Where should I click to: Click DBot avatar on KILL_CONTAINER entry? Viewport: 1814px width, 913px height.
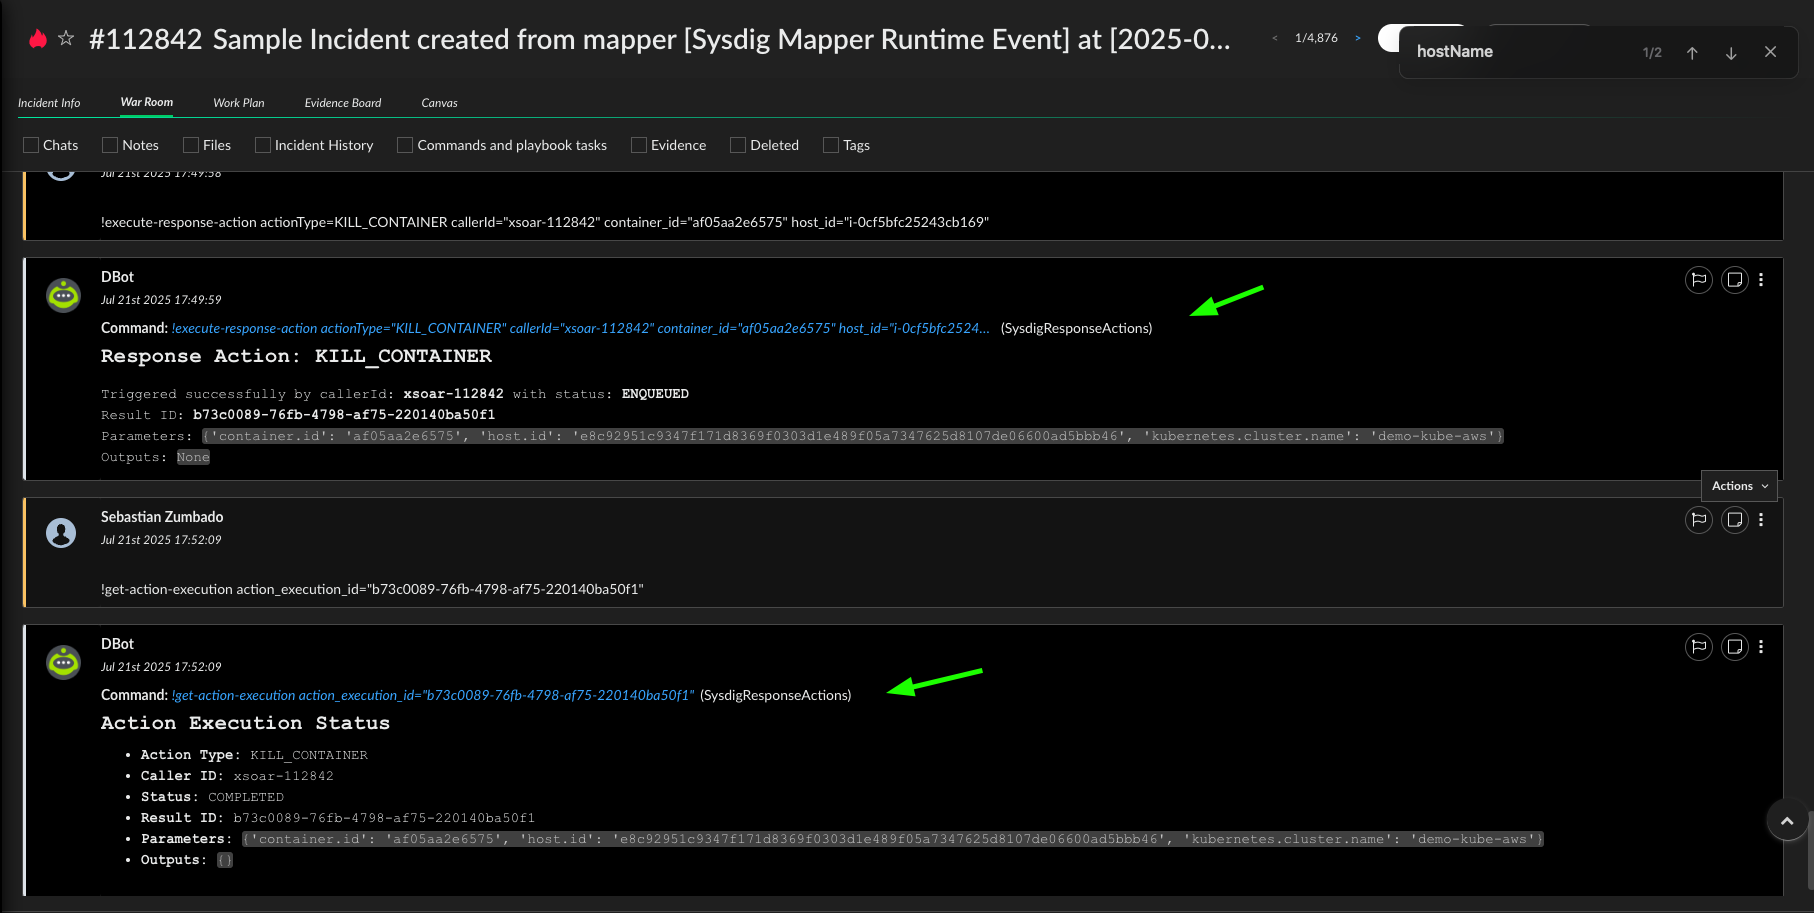click(63, 295)
